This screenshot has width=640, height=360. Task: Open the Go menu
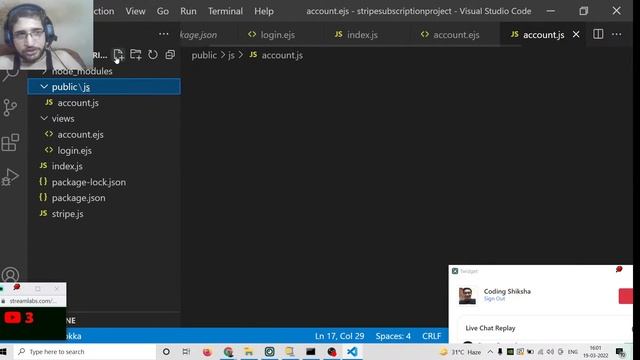coord(162,11)
